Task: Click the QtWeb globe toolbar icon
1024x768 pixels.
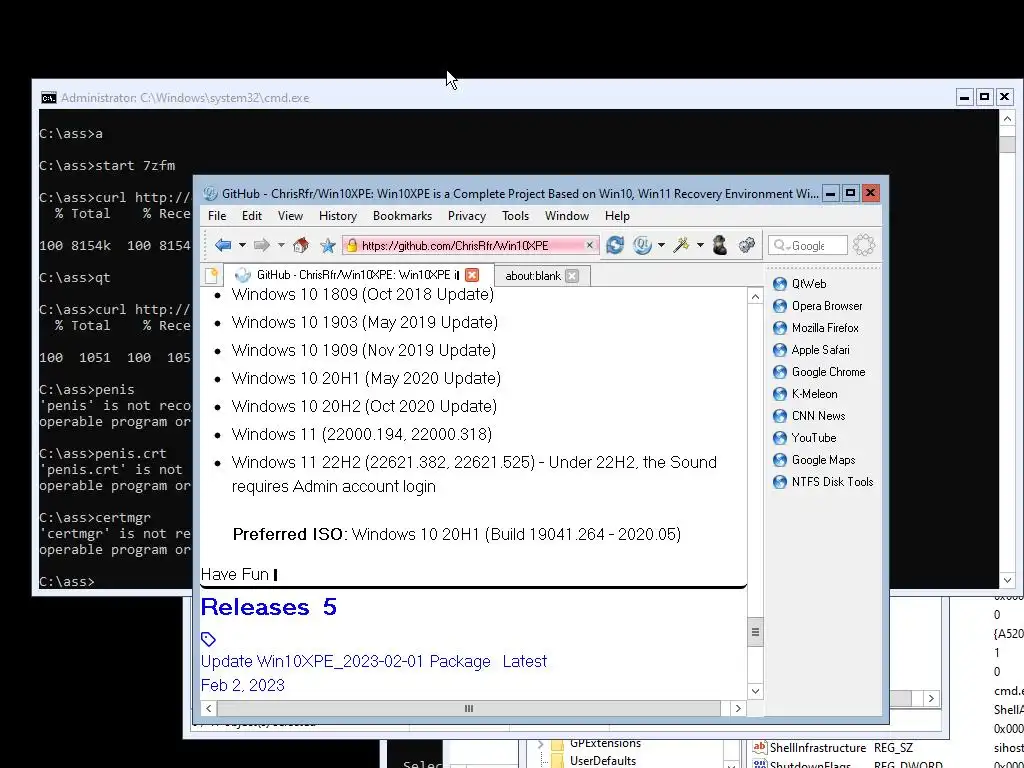Action: 643,246
